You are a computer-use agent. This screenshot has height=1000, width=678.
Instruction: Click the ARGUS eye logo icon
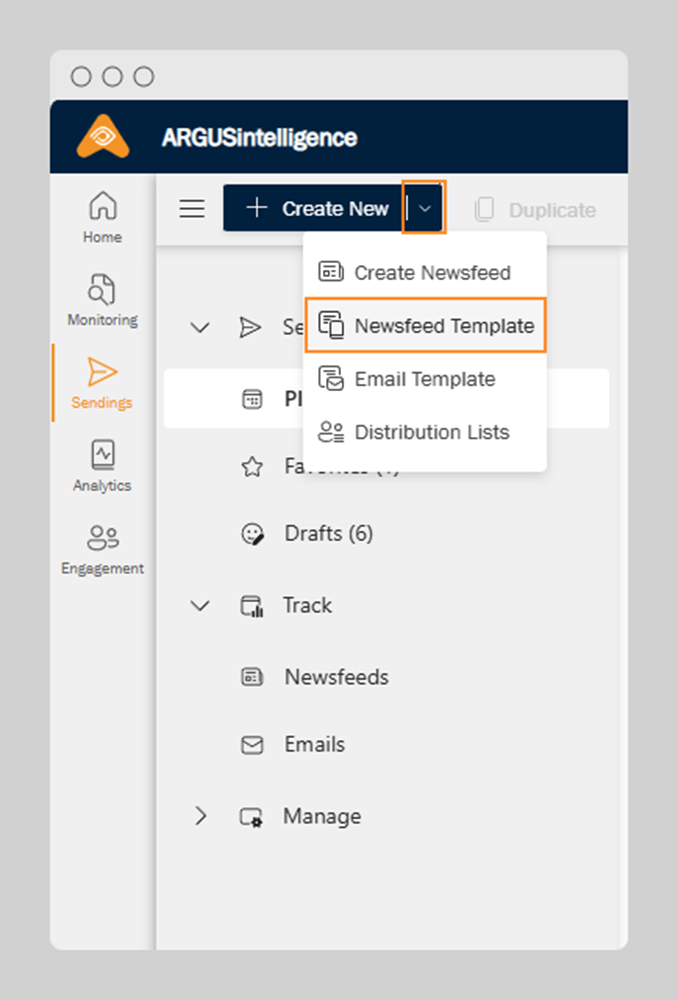(x=103, y=137)
